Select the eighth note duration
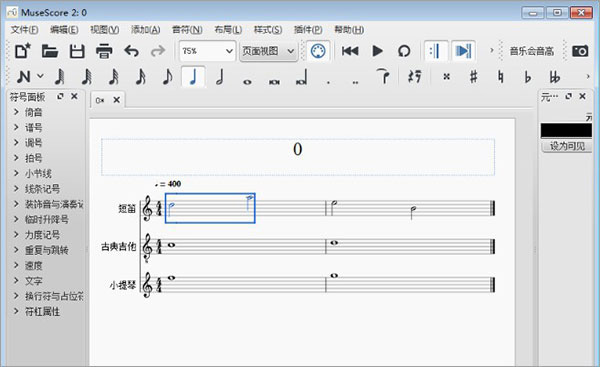The image size is (600, 367). pos(167,77)
